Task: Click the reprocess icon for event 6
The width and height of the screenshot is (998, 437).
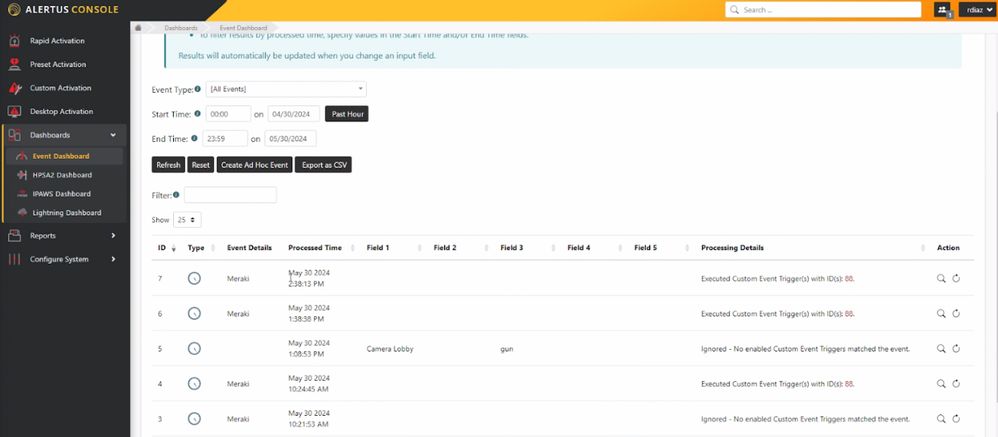Action: tap(956, 313)
